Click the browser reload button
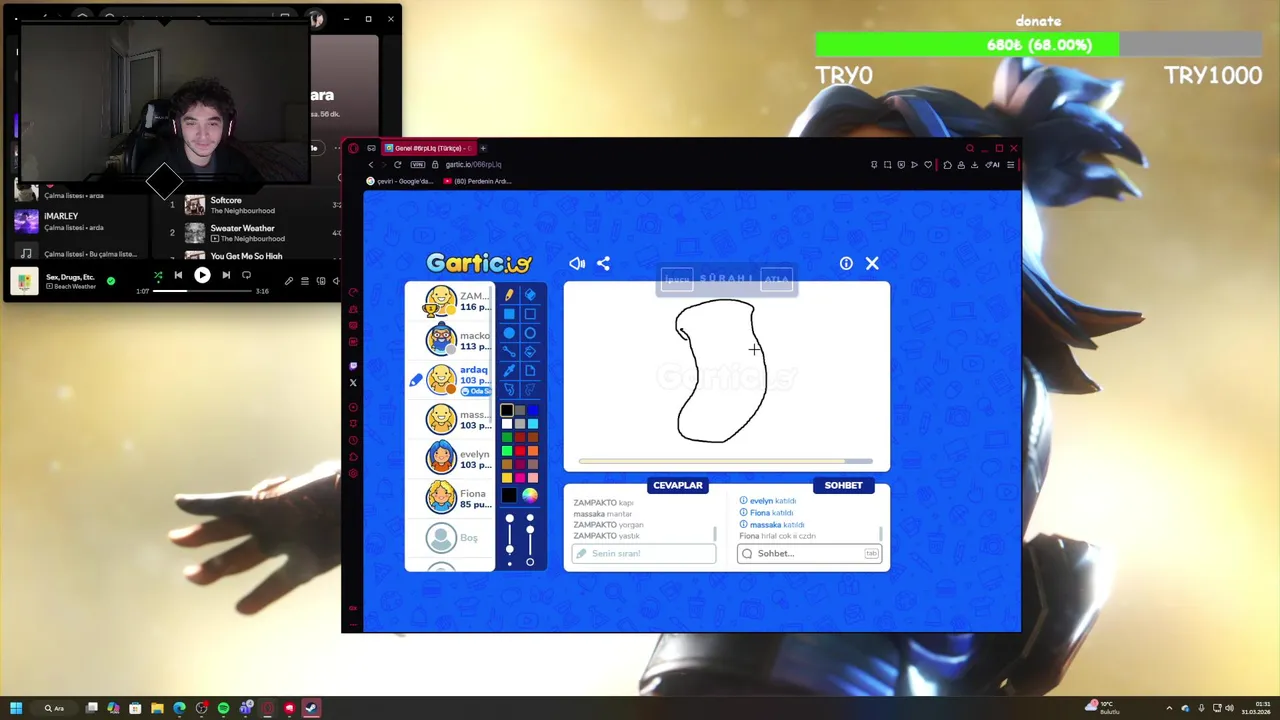1280x720 pixels. (x=397, y=164)
